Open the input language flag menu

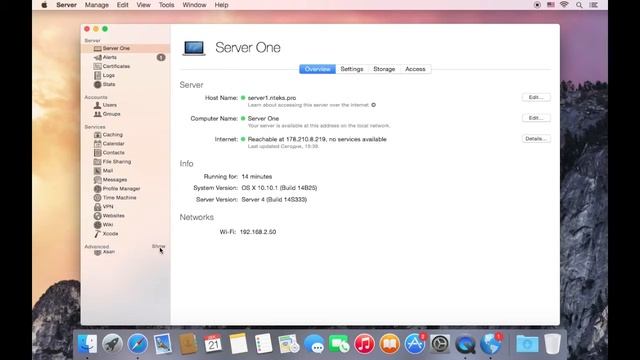[551, 5]
